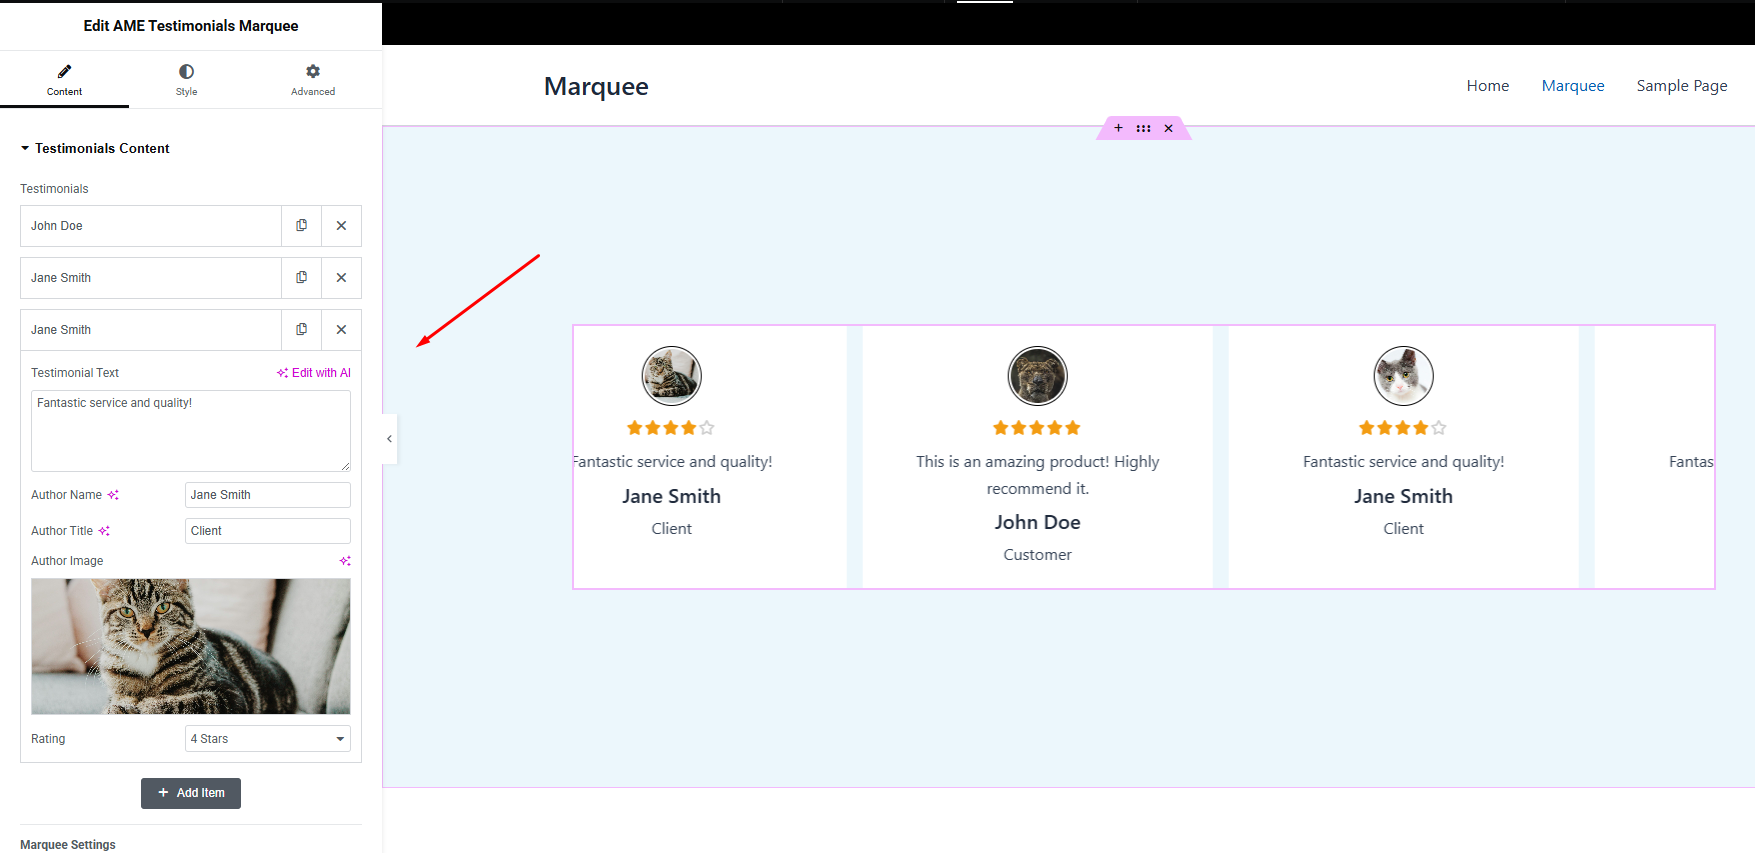Viewport: 1755px width, 853px height.
Task: Open the Style tab
Action: tap(186, 80)
